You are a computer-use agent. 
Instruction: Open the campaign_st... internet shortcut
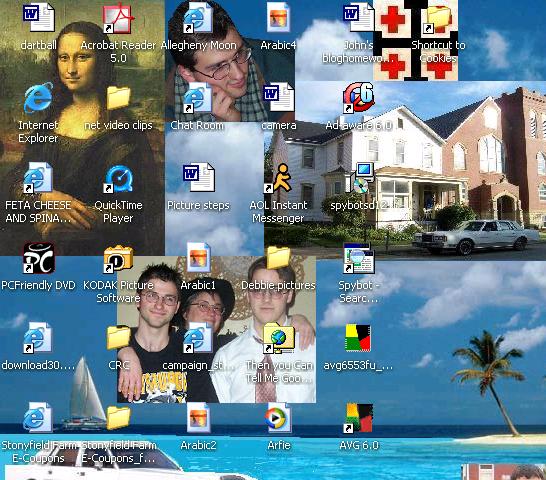click(x=197, y=338)
